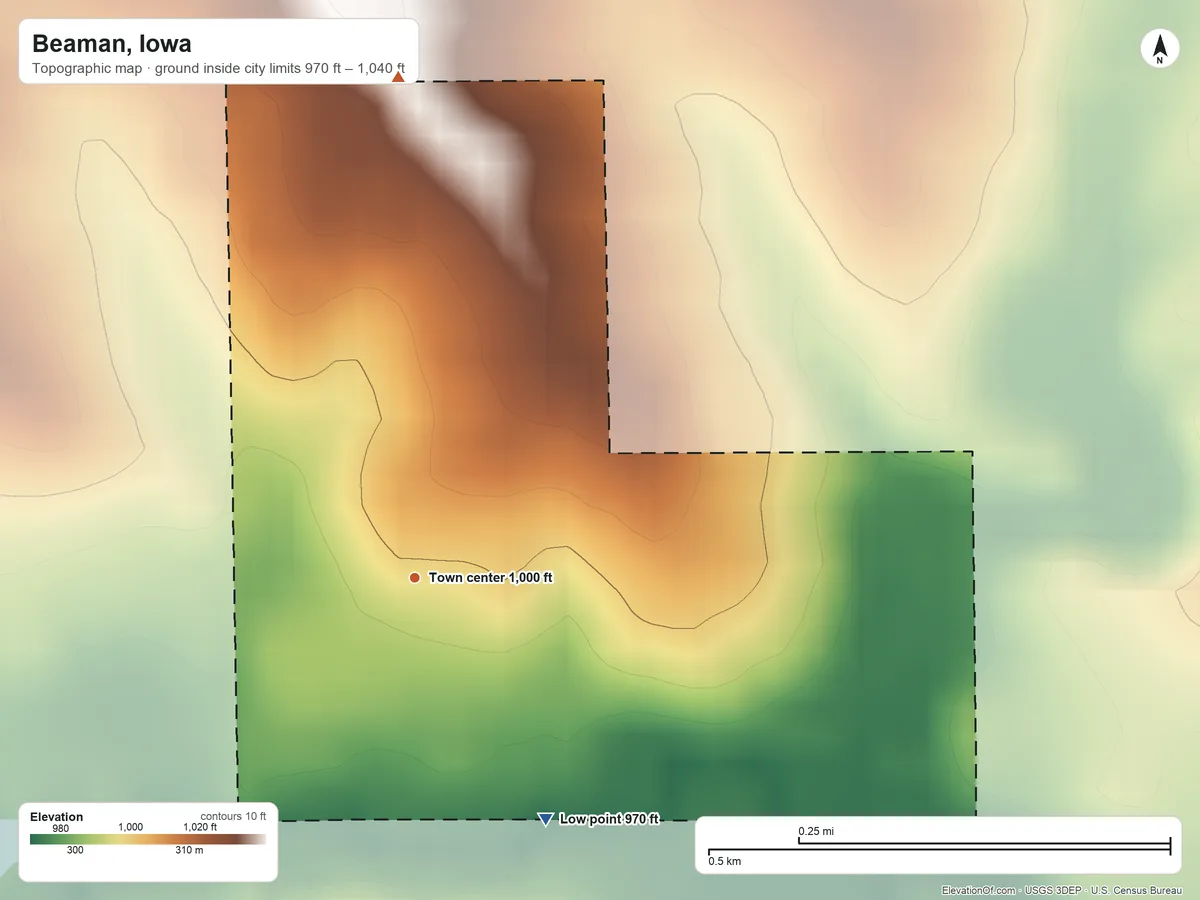The image size is (1200, 900).
Task: Click the topographic map subtitle with elevation range
Action: point(218,70)
